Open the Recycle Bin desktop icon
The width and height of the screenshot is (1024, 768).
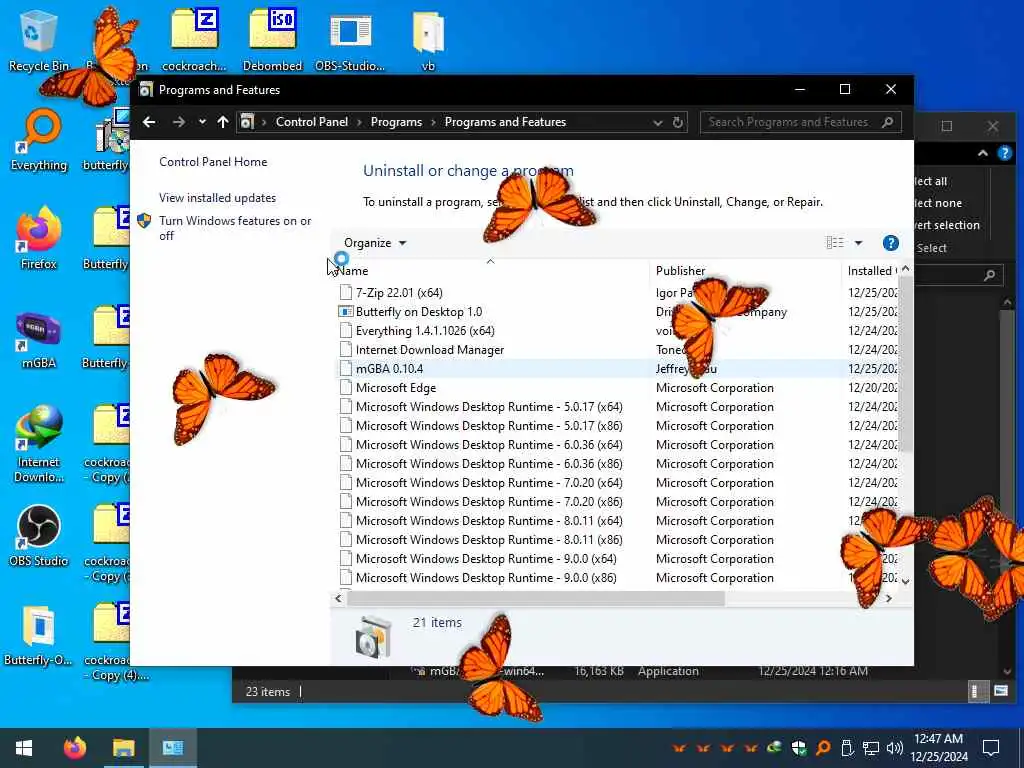click(38, 40)
